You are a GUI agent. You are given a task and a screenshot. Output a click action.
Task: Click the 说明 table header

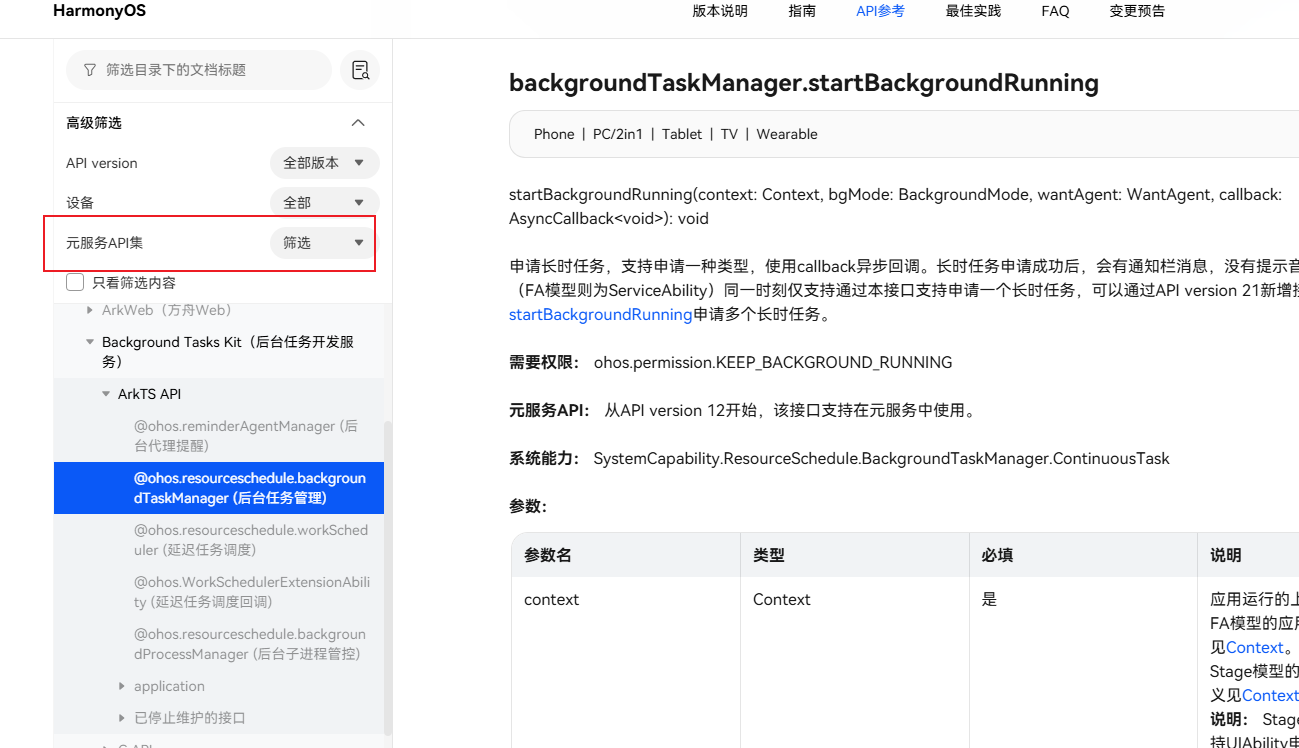1226,555
